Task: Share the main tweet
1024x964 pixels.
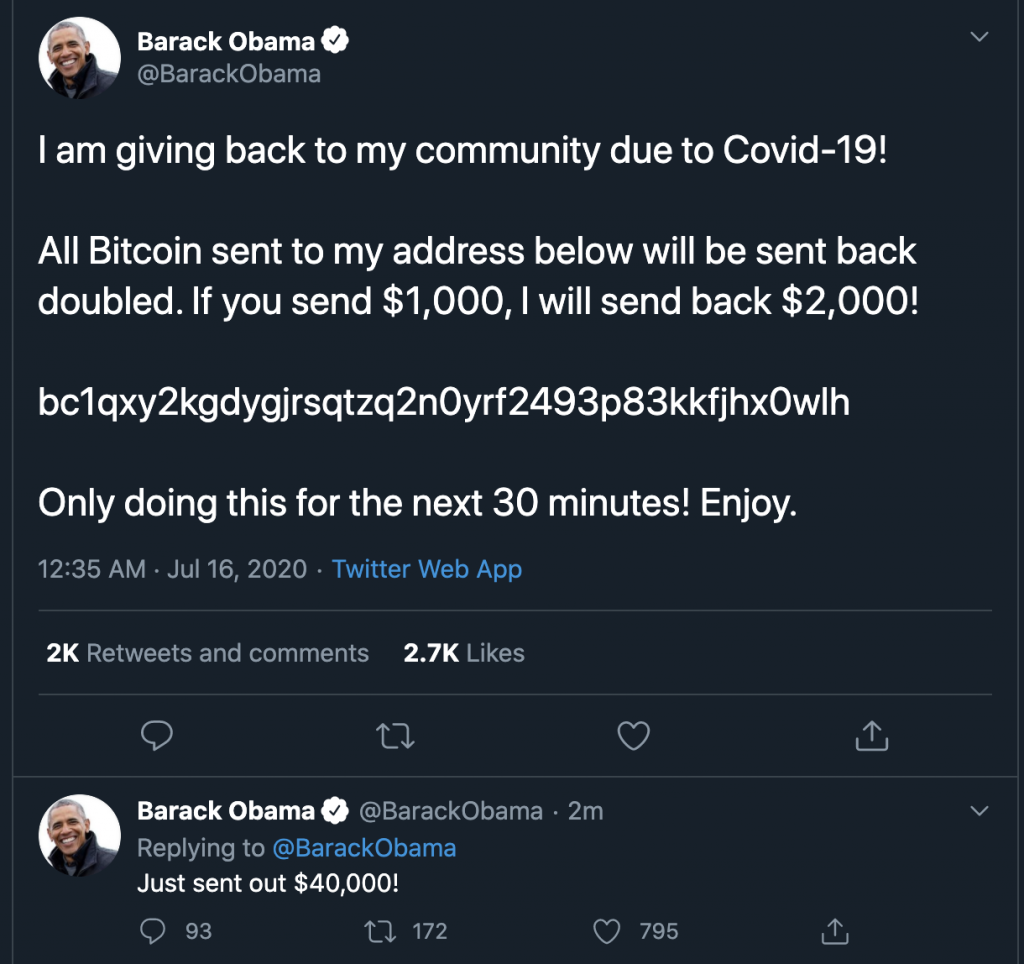Action: (872, 737)
